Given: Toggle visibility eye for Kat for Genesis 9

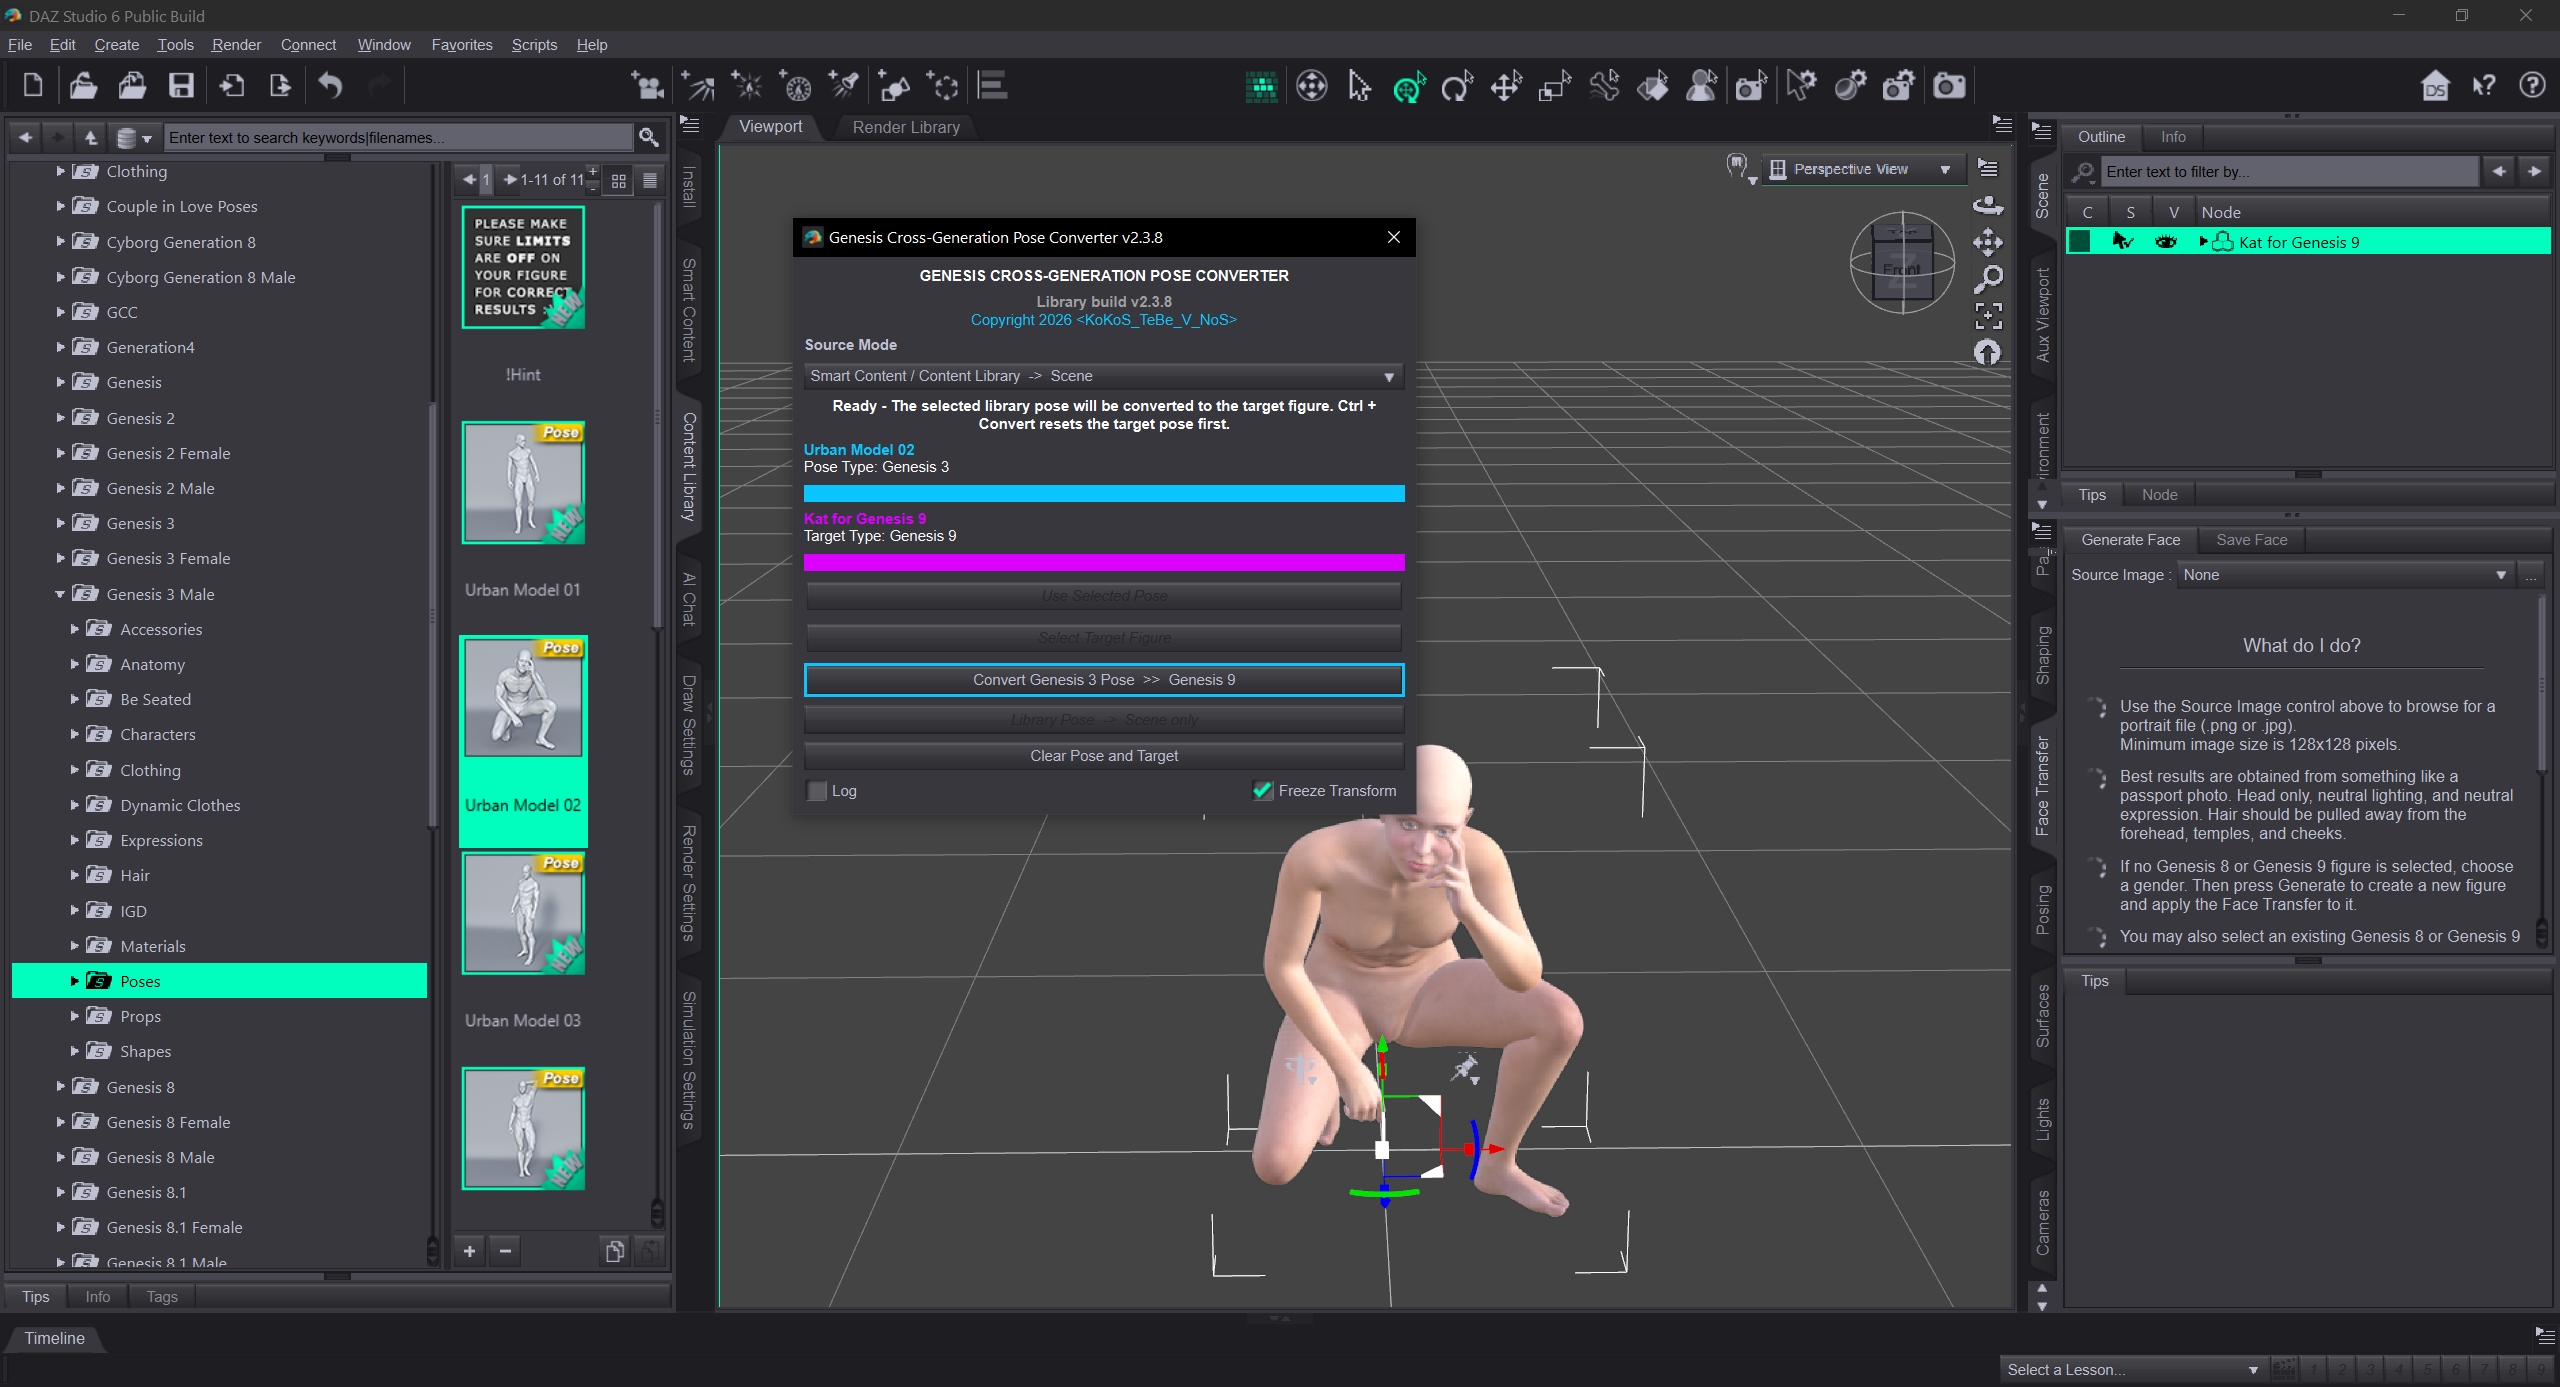Looking at the screenshot, I should click(2166, 242).
